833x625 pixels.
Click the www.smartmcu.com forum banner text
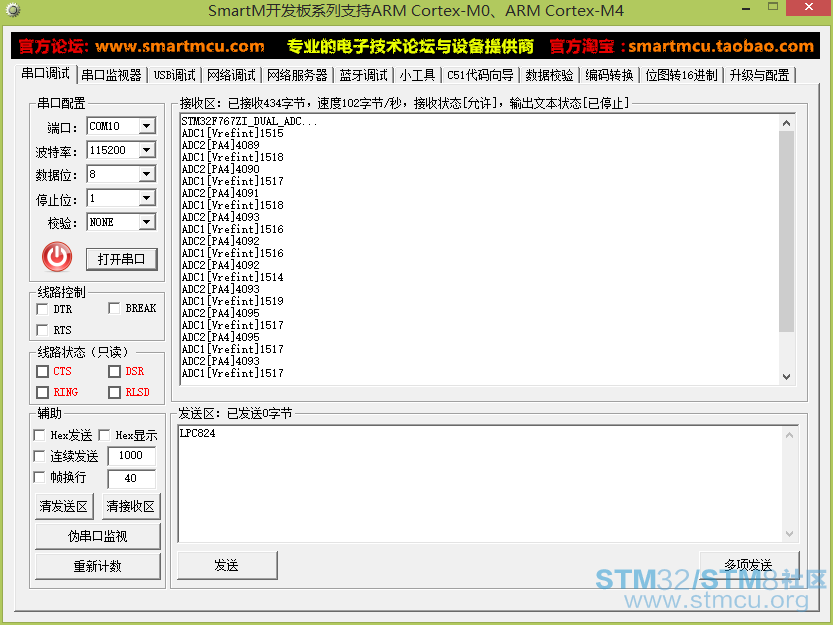[x=180, y=46]
